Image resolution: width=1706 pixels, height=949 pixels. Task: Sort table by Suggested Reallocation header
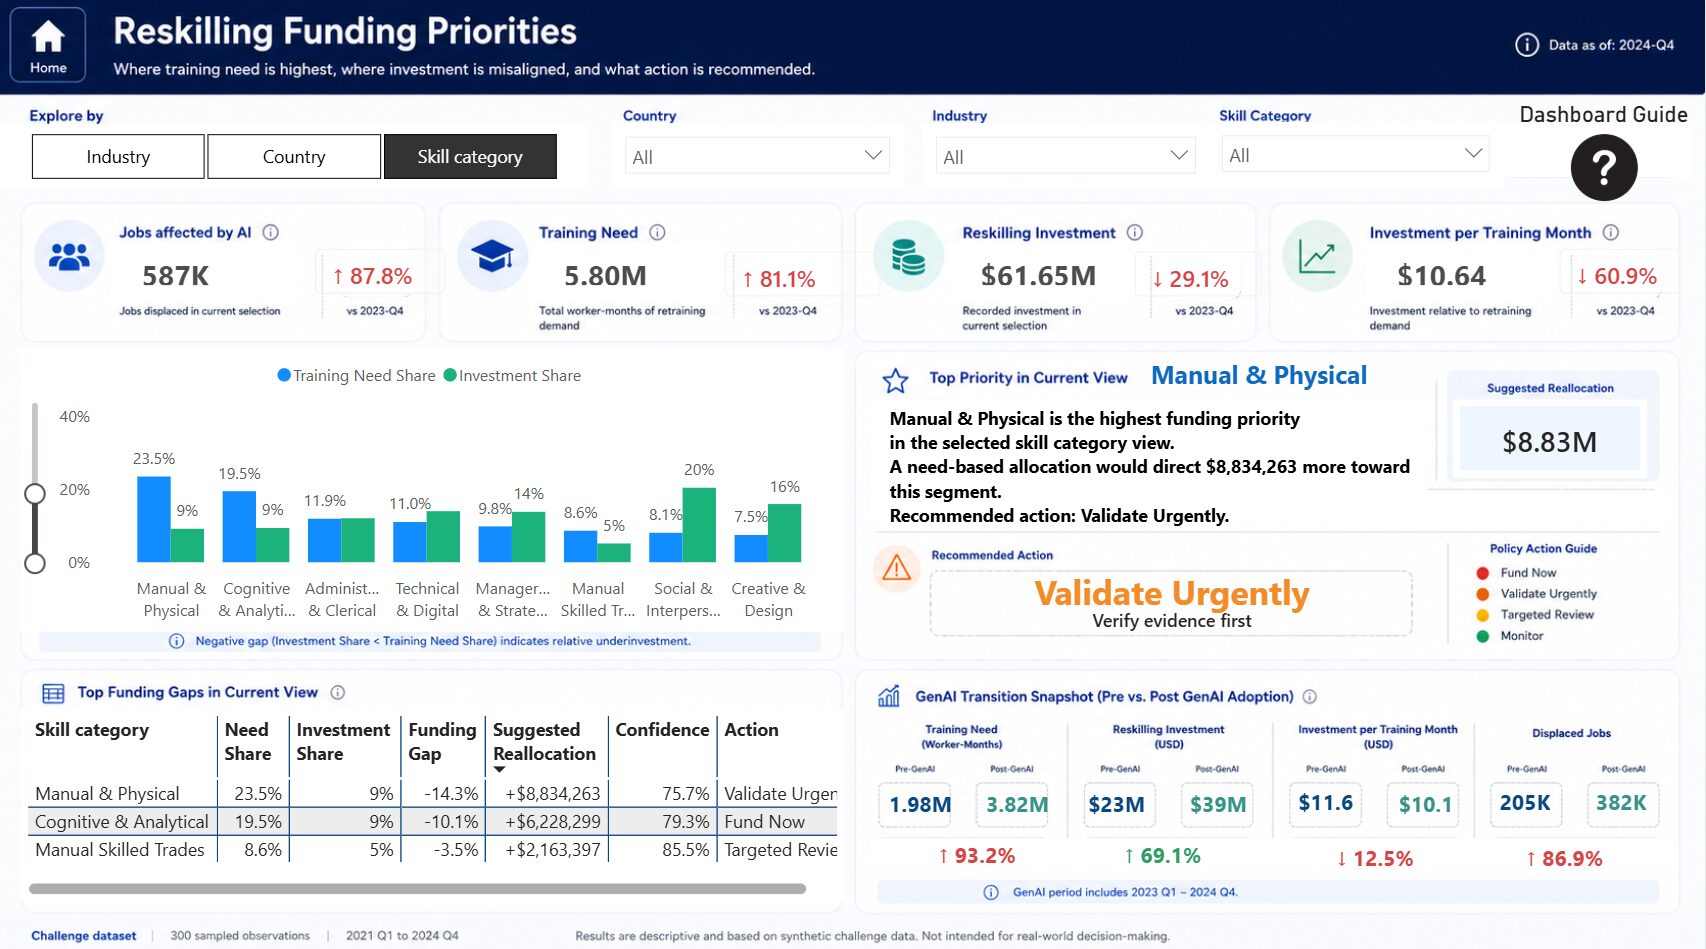pos(546,742)
